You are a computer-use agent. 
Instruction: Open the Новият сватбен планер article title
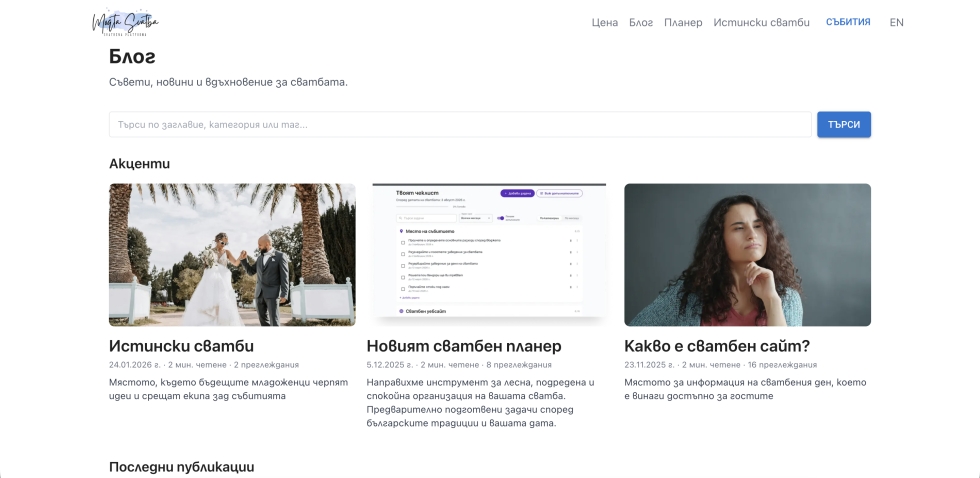[x=464, y=346]
